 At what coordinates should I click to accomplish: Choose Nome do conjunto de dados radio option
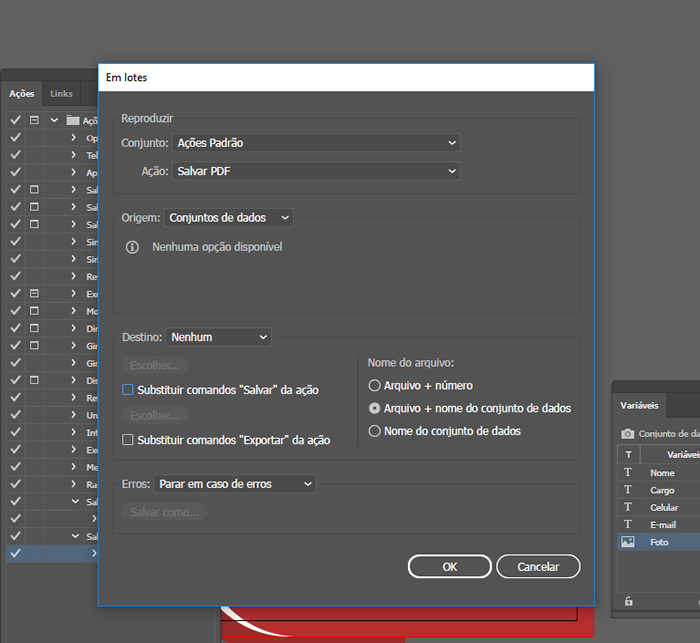point(375,432)
